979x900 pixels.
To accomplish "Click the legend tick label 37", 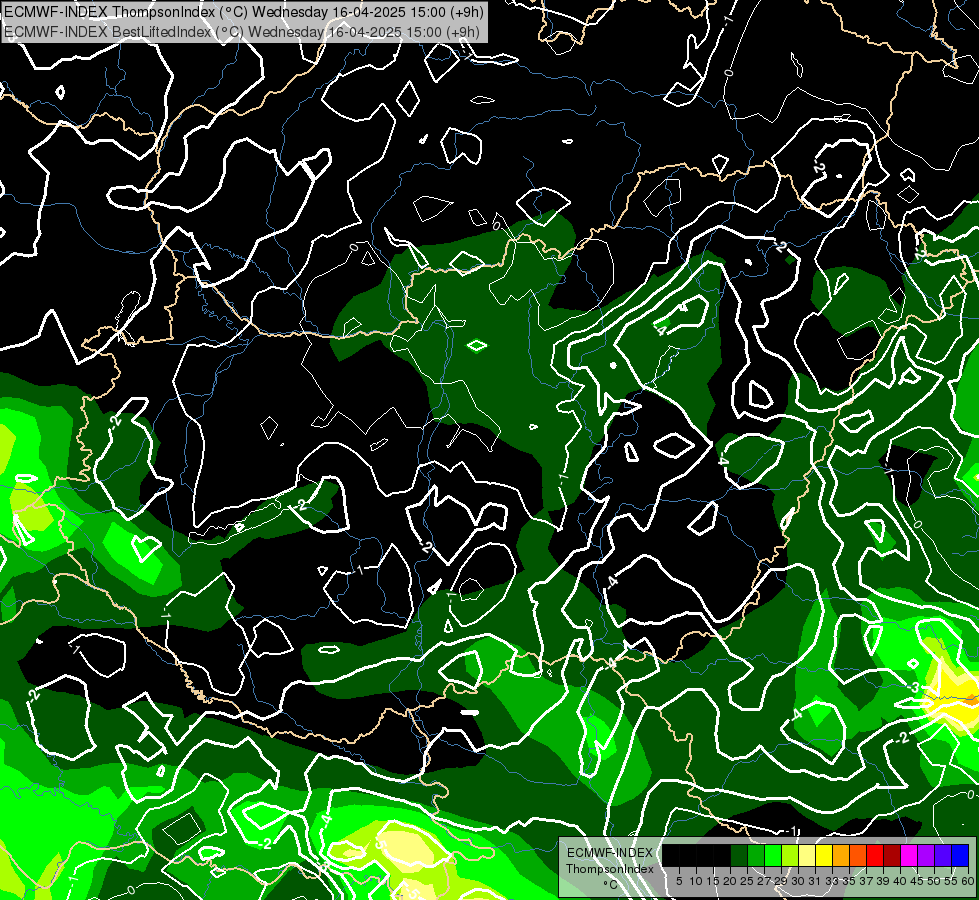I will 867,881.
